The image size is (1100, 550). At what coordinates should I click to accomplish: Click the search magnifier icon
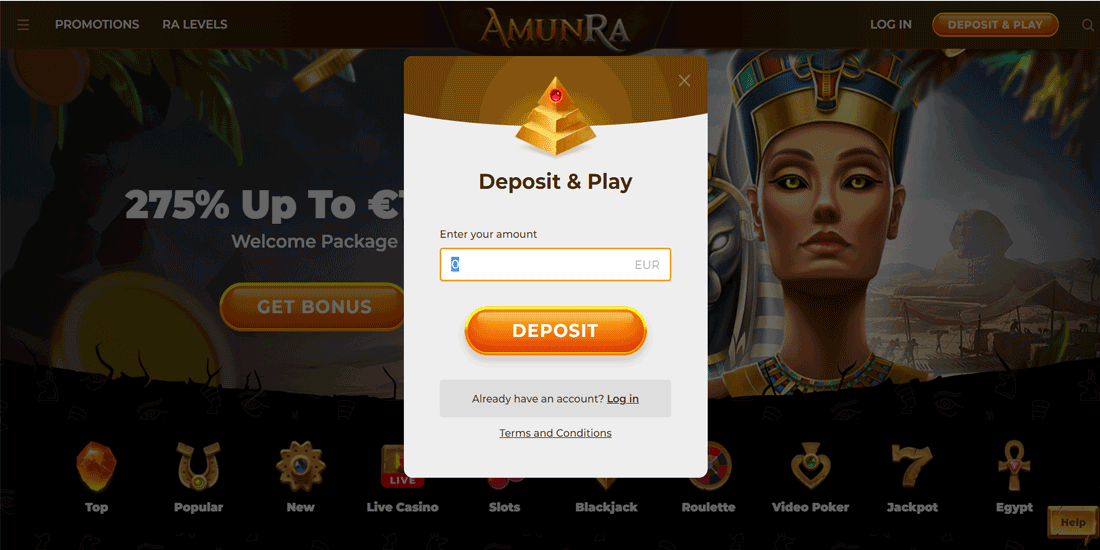point(1087,25)
